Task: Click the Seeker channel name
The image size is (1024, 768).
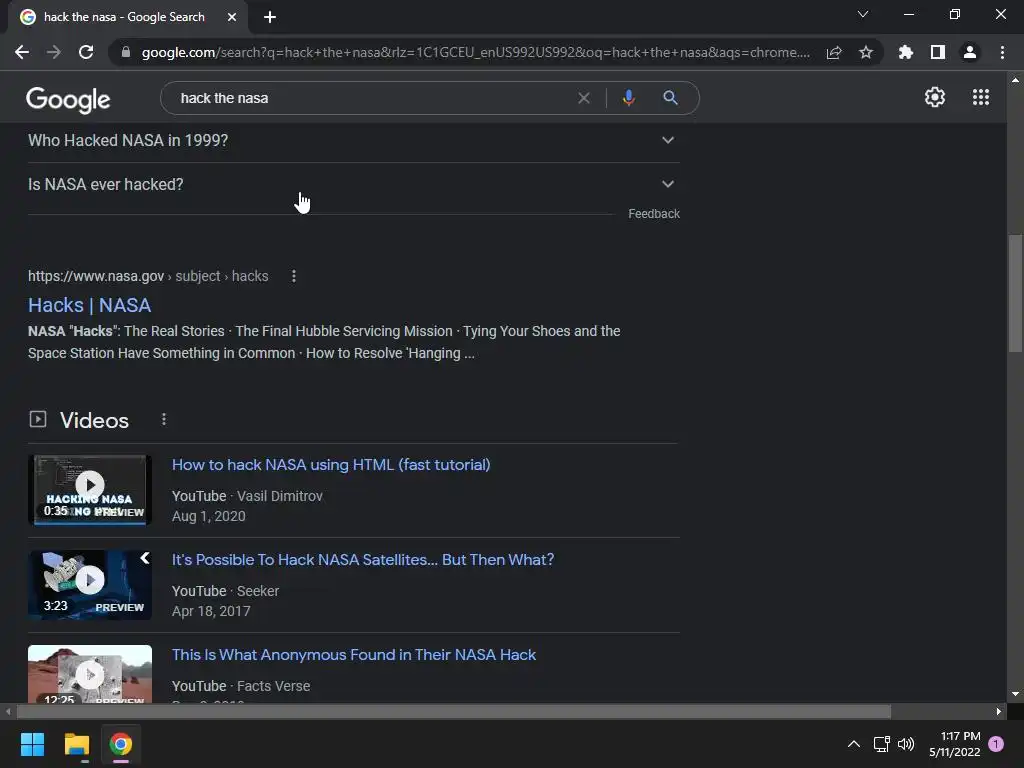Action: click(258, 591)
